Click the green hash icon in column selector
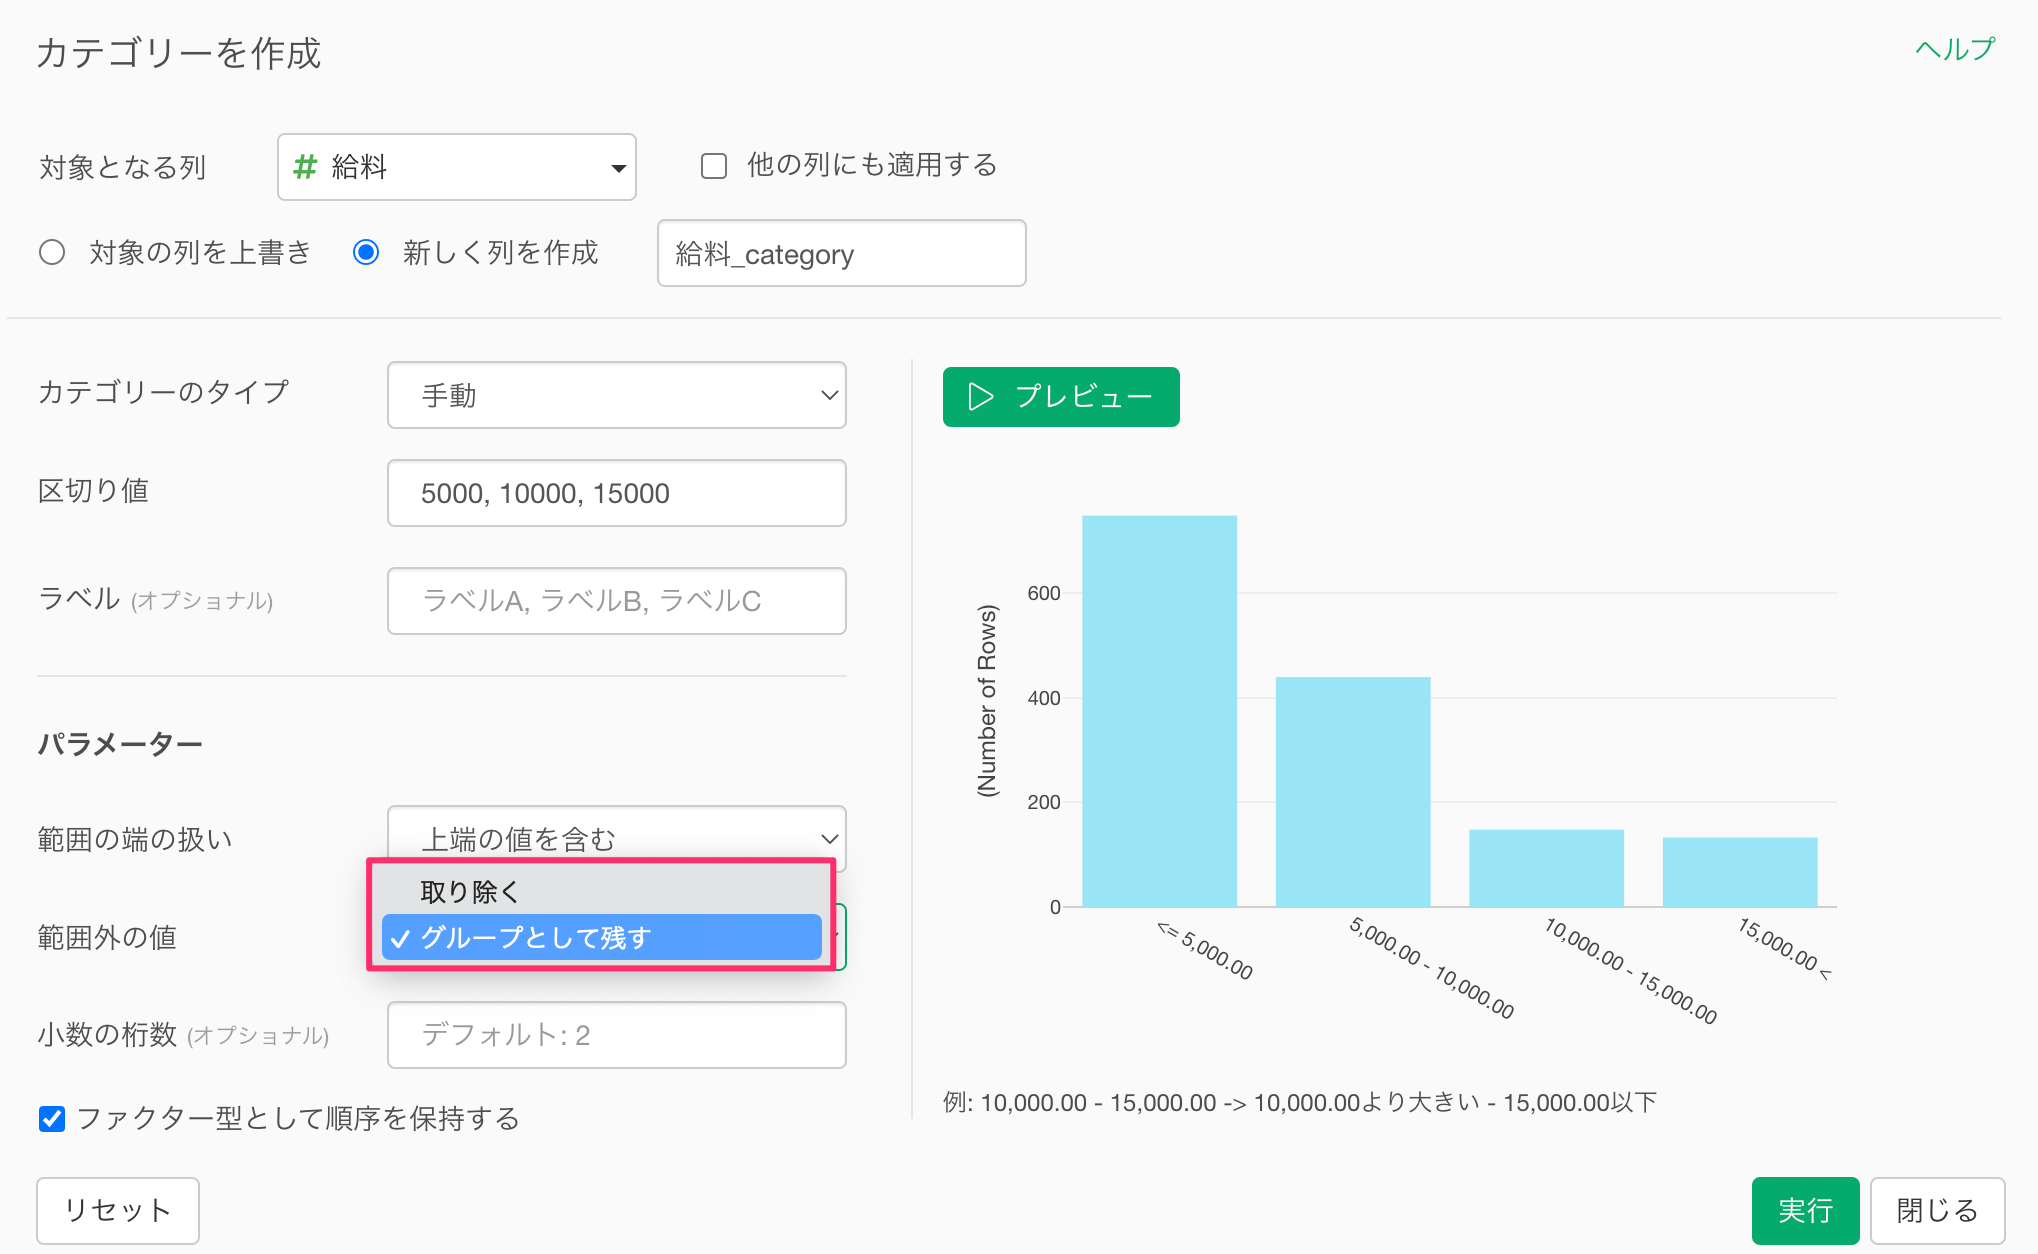Viewport: 2038px width, 1254px height. point(305,167)
